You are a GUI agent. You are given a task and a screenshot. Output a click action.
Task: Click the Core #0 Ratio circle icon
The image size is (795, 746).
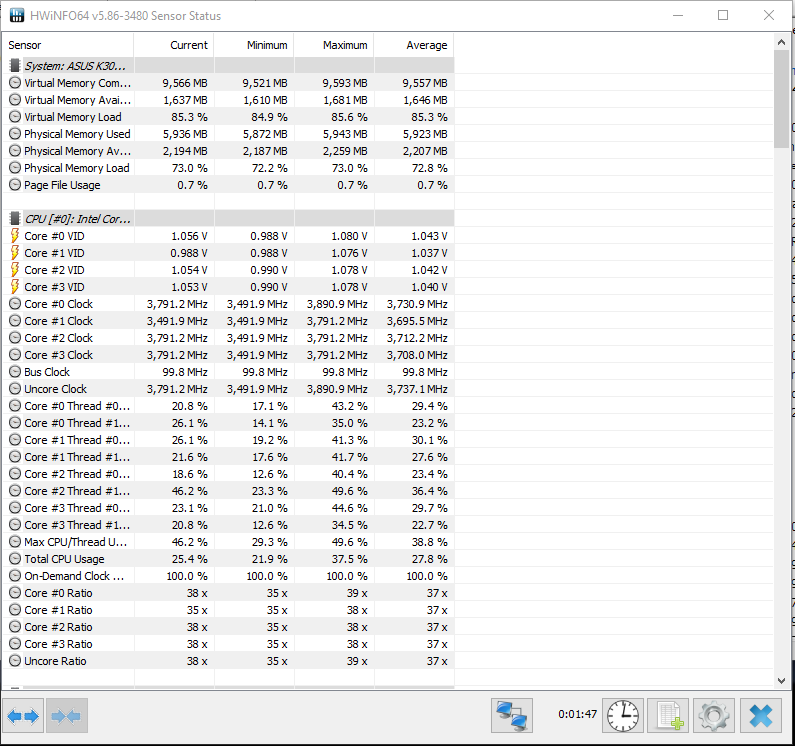[15, 593]
